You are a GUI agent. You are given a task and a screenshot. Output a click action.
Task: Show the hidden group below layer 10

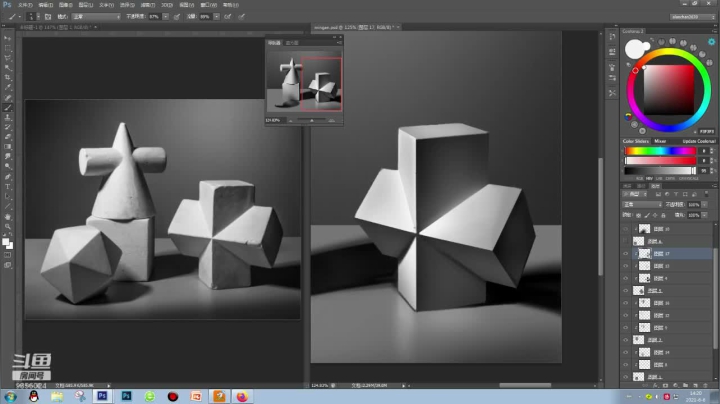tap(625, 241)
